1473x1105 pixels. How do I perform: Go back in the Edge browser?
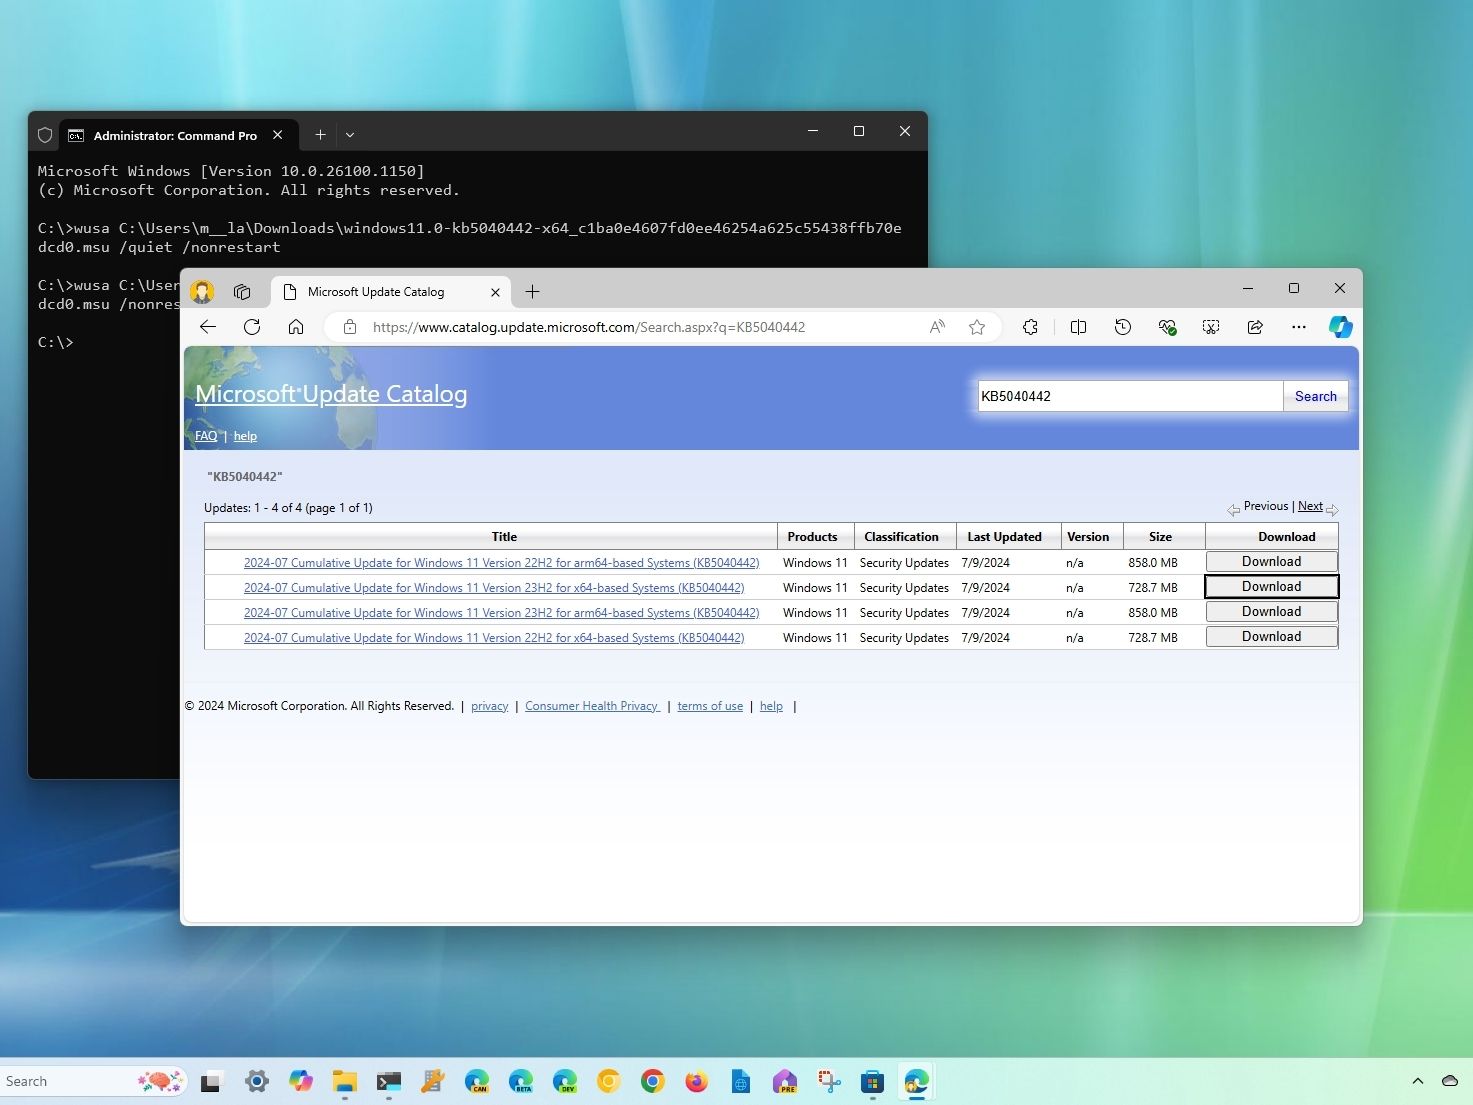pyautogui.click(x=208, y=327)
